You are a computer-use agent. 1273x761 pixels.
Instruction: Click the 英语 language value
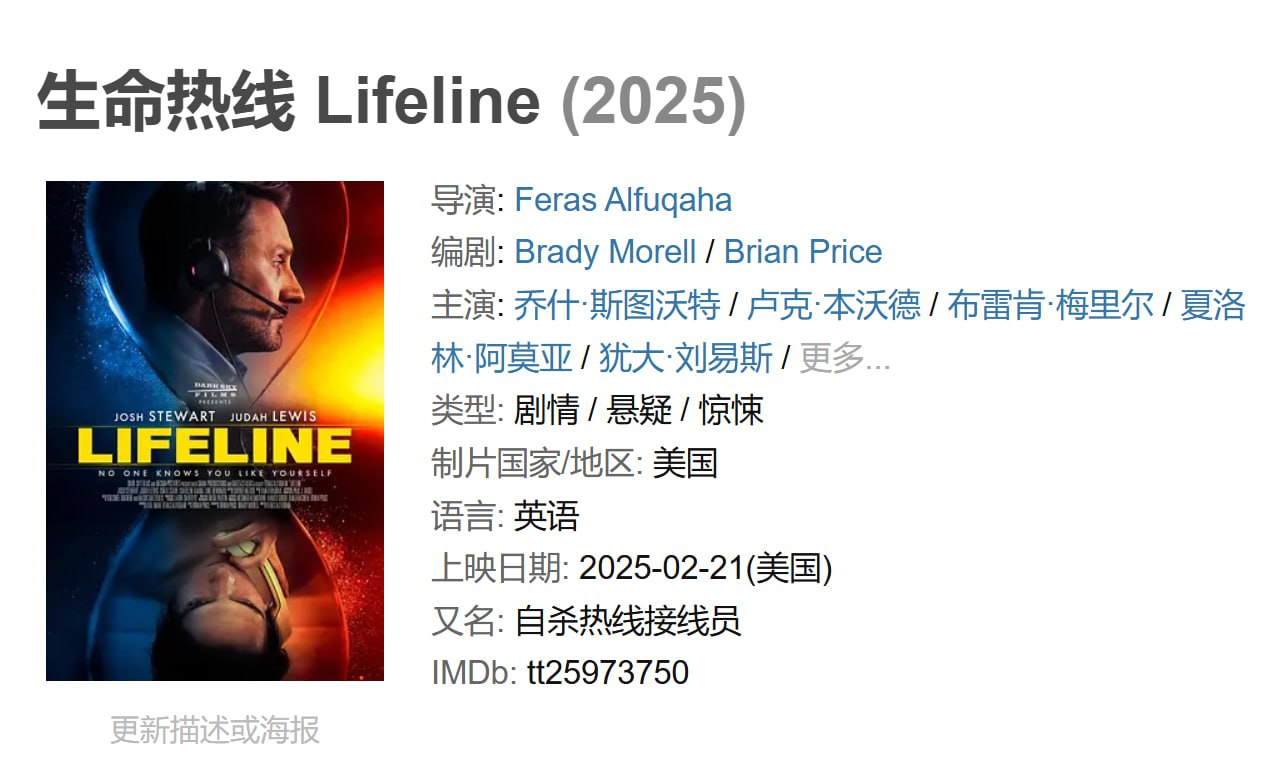tap(547, 515)
